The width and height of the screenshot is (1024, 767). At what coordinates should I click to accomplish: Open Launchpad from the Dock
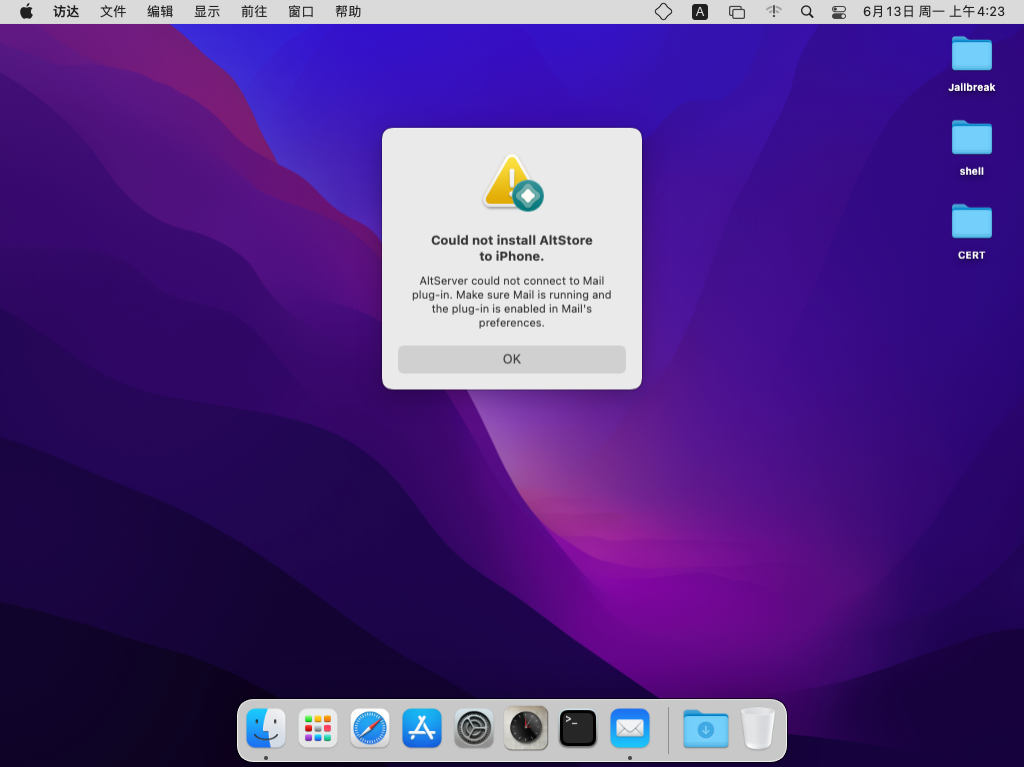point(317,728)
